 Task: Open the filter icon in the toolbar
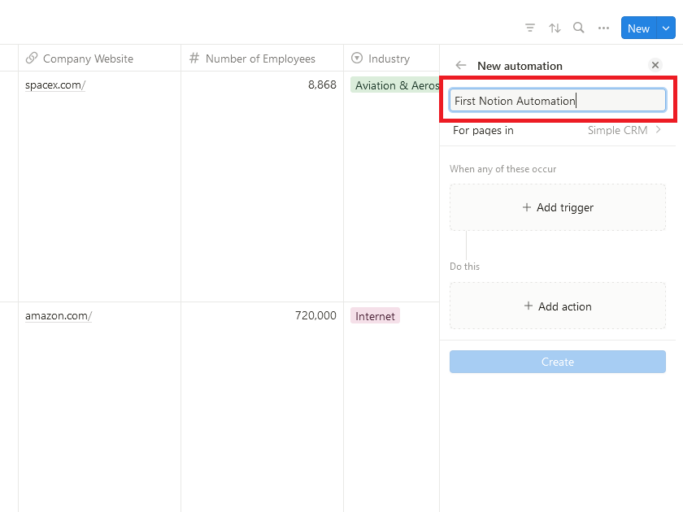[x=530, y=28]
